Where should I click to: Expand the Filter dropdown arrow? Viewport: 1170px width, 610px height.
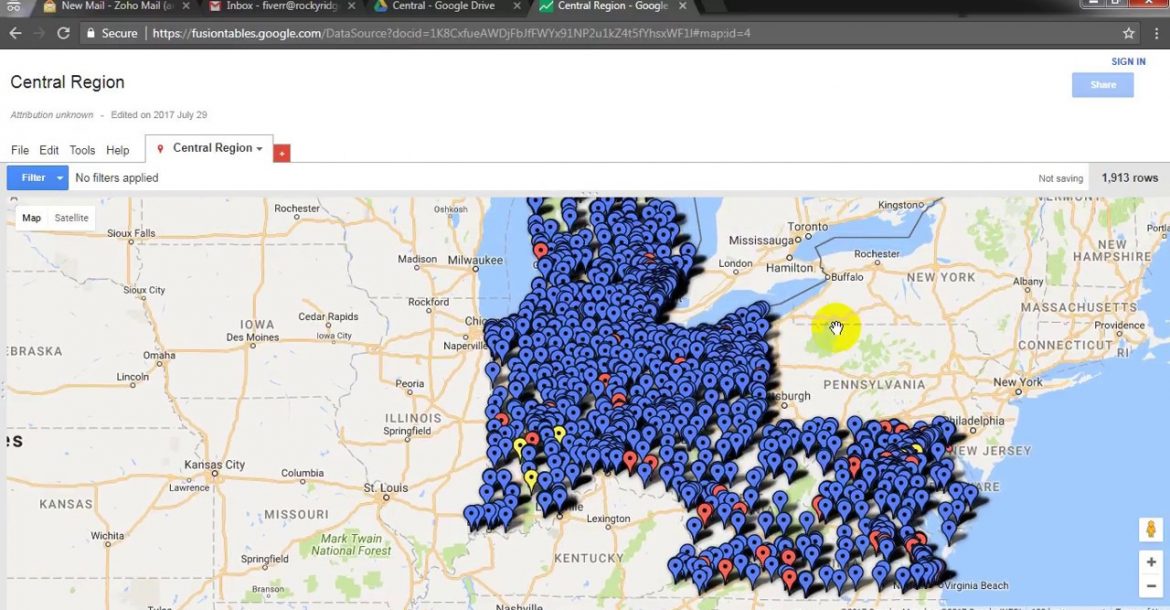point(60,178)
